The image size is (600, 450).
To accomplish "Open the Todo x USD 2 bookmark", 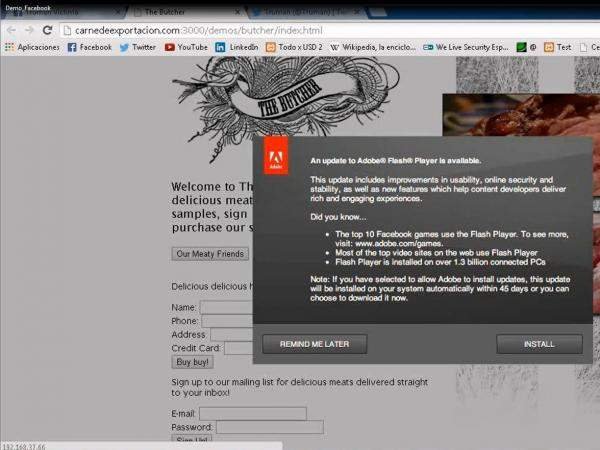I will [x=294, y=47].
